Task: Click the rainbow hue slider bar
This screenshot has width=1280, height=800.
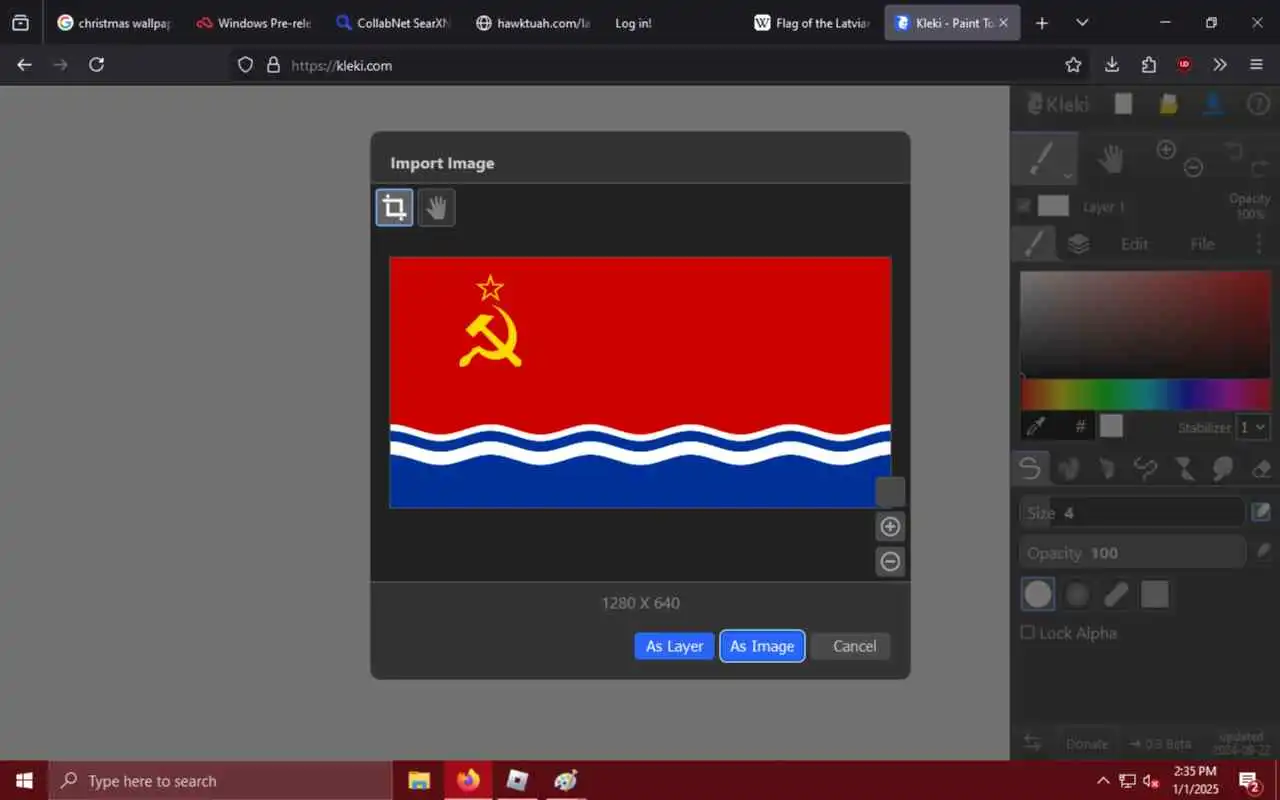Action: (1145, 393)
